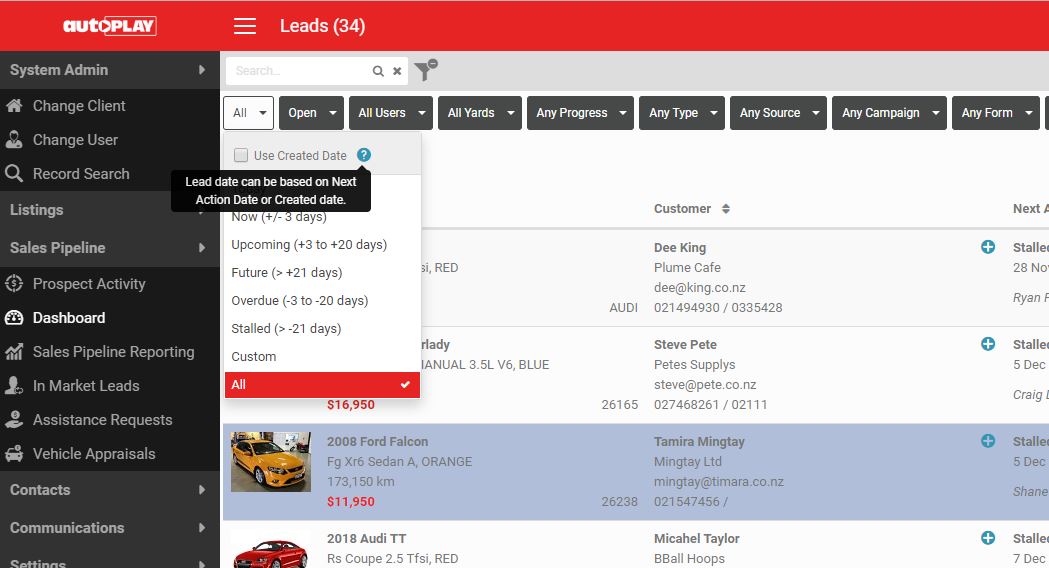Screen dimensions: 1049x568
Task: Click the plus icon on Dee King's row
Action: (x=987, y=247)
